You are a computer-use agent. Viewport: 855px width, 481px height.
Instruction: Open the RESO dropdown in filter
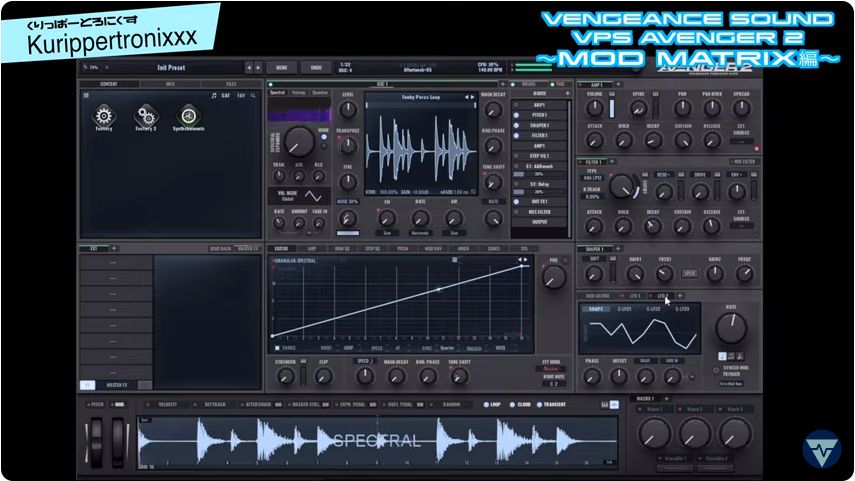pyautogui.click(x=663, y=175)
